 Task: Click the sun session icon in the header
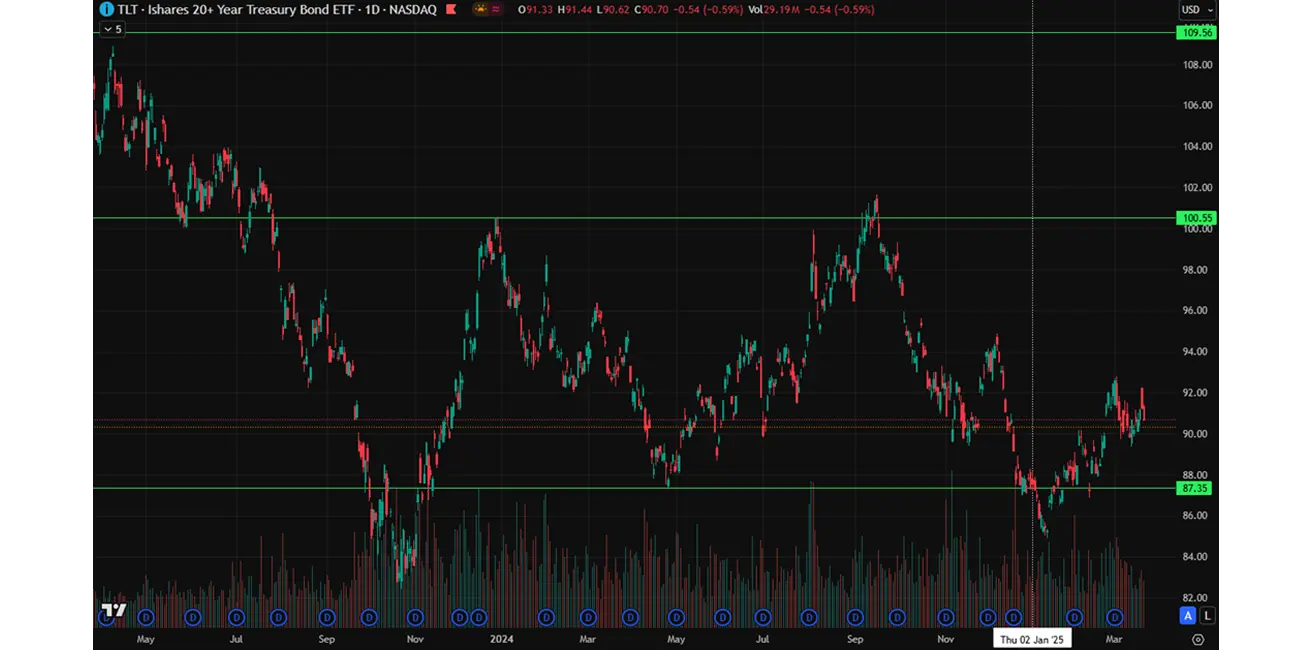(480, 9)
